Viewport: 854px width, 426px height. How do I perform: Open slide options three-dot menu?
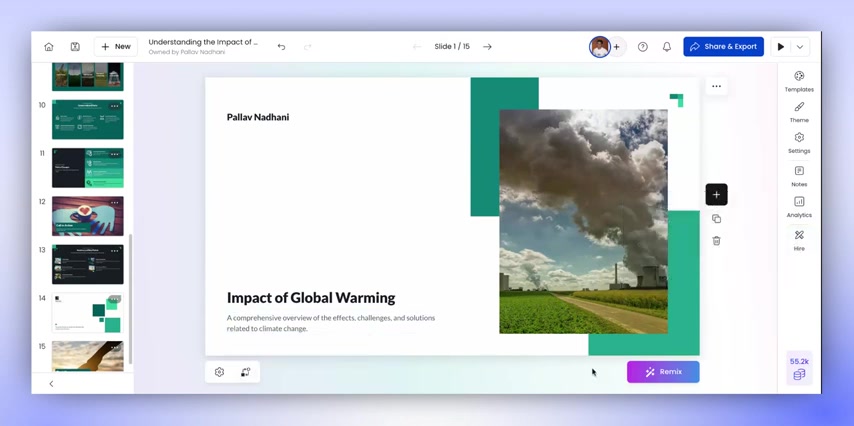716,86
